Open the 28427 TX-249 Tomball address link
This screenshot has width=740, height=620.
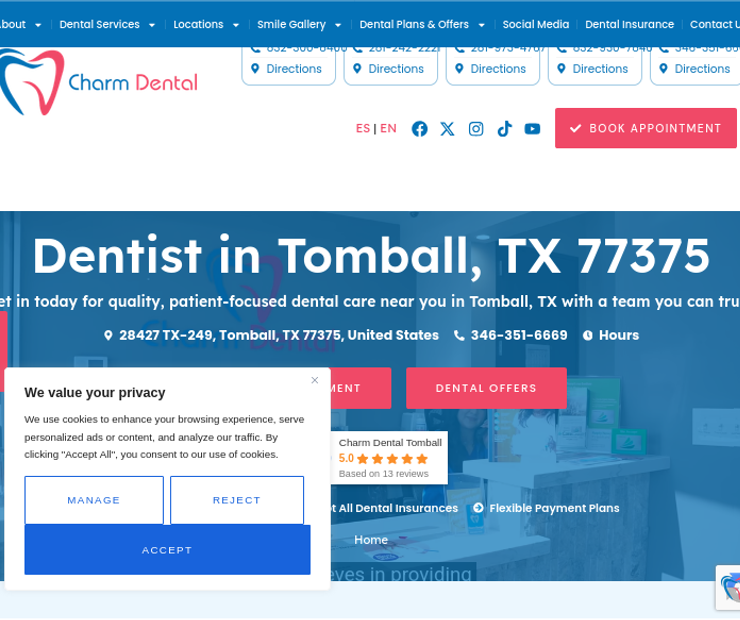(279, 335)
